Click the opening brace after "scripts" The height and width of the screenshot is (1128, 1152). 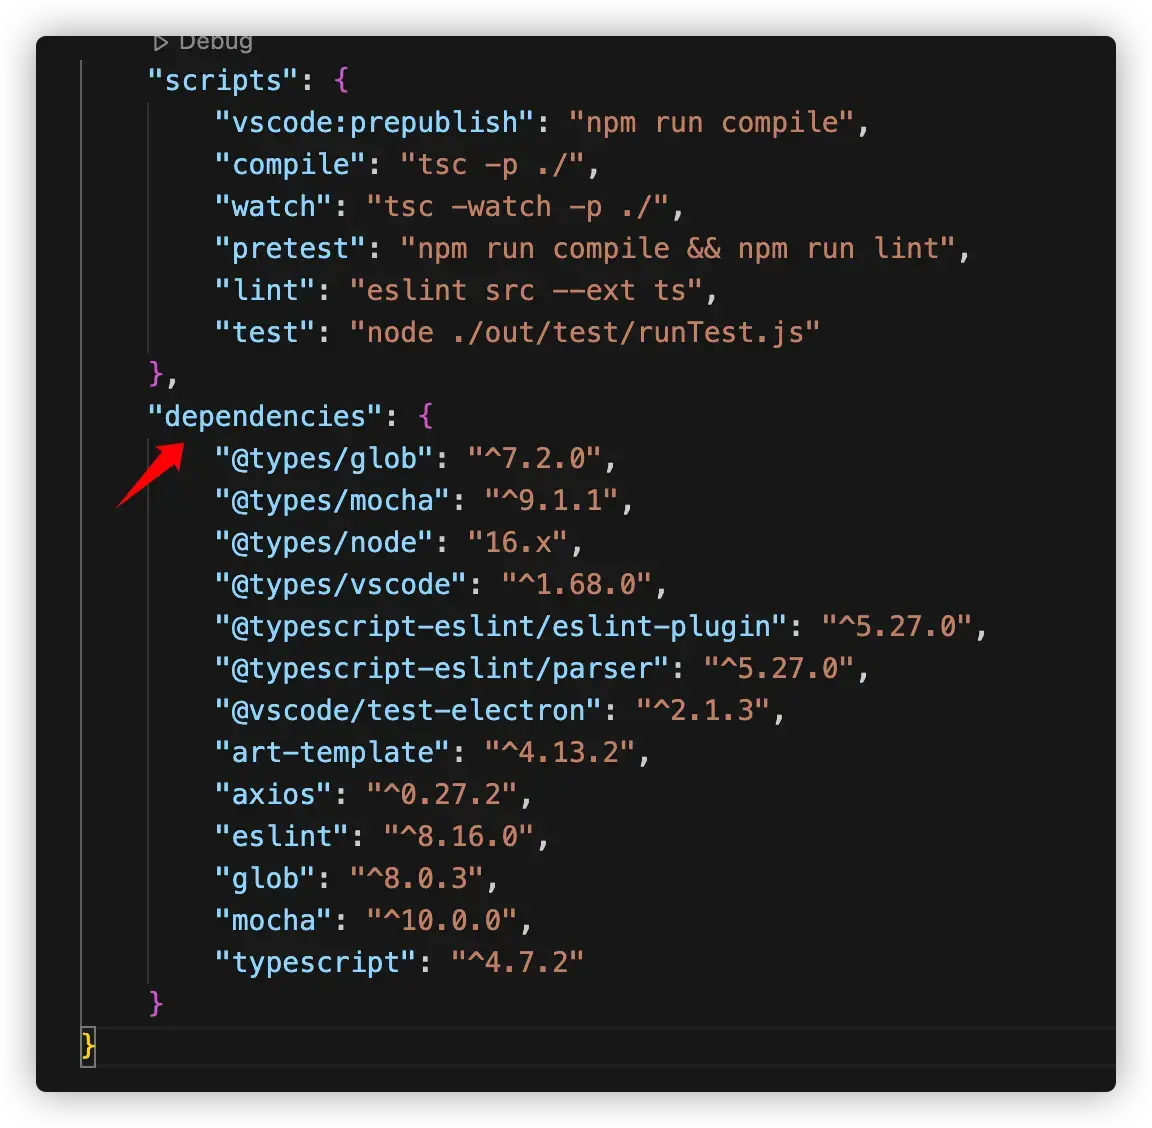(x=341, y=80)
